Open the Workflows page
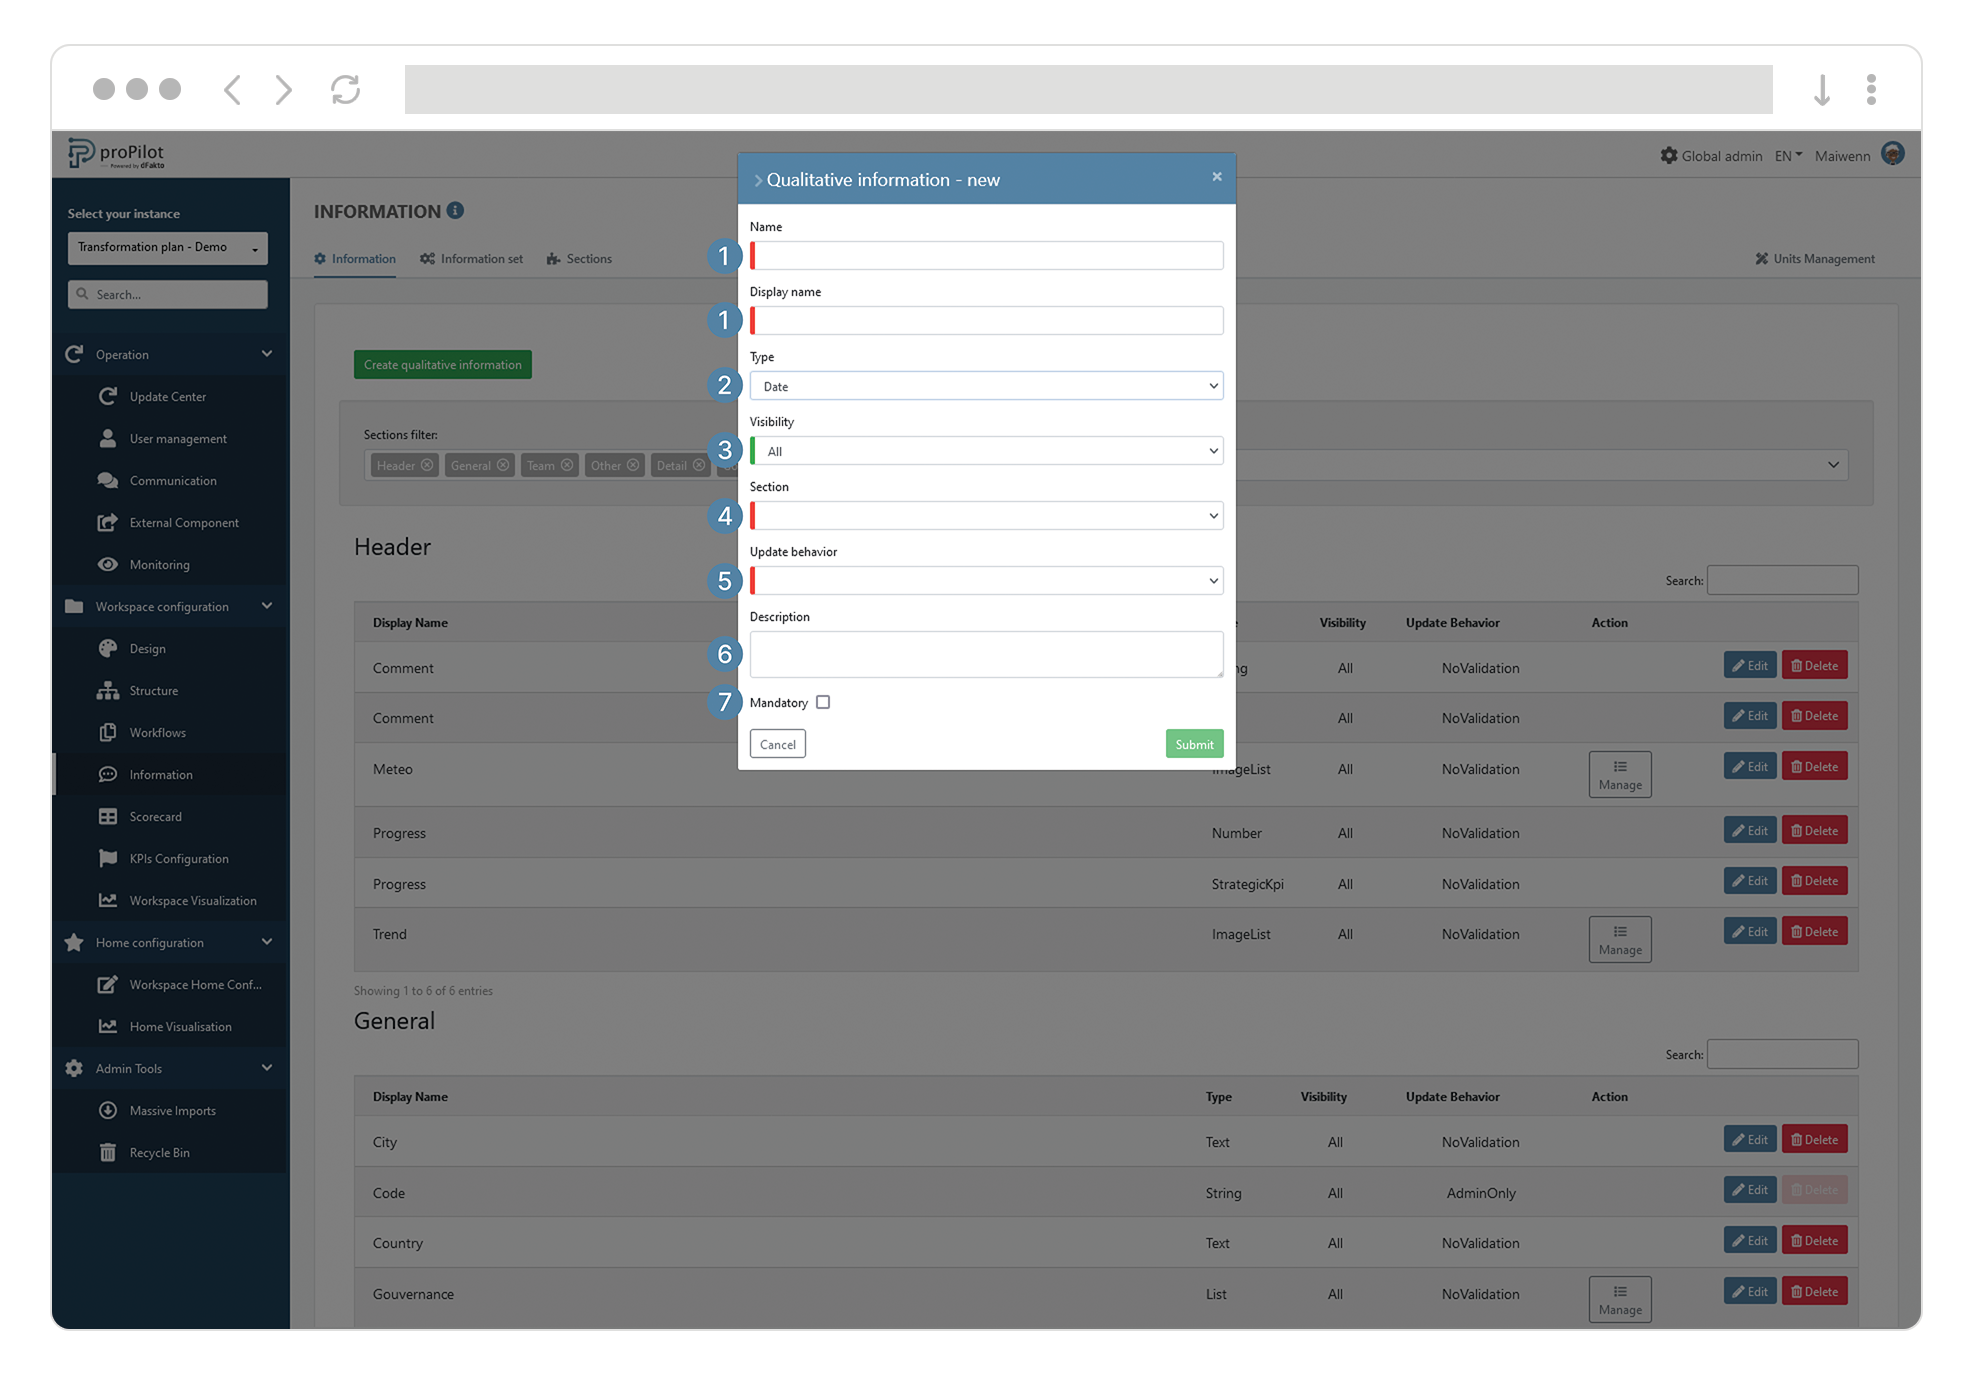 [156, 732]
